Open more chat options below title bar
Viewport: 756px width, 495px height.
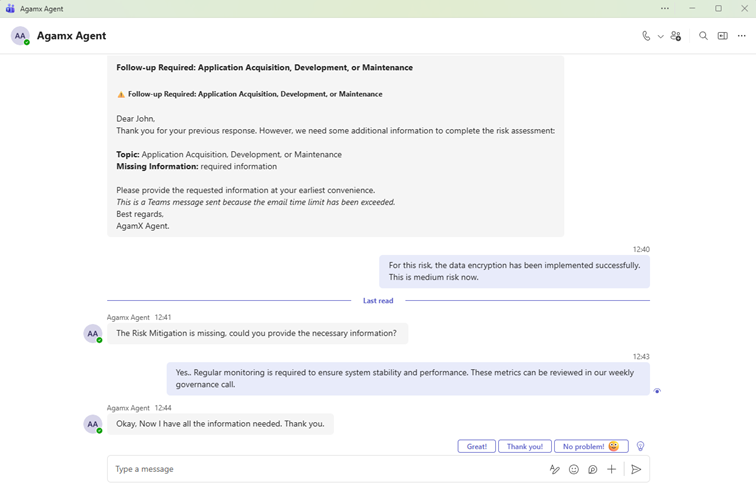(741, 36)
